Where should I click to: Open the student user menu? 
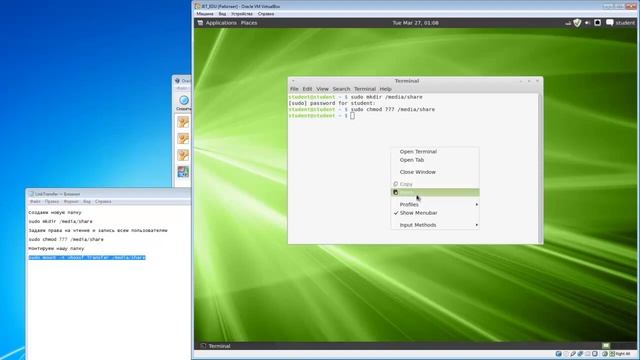pos(620,23)
